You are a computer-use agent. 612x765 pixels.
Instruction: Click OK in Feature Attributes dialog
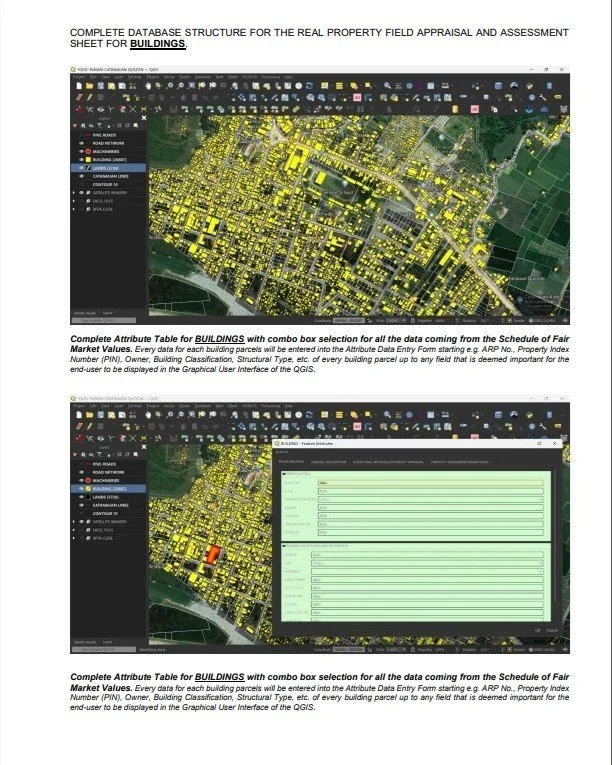tap(537, 630)
